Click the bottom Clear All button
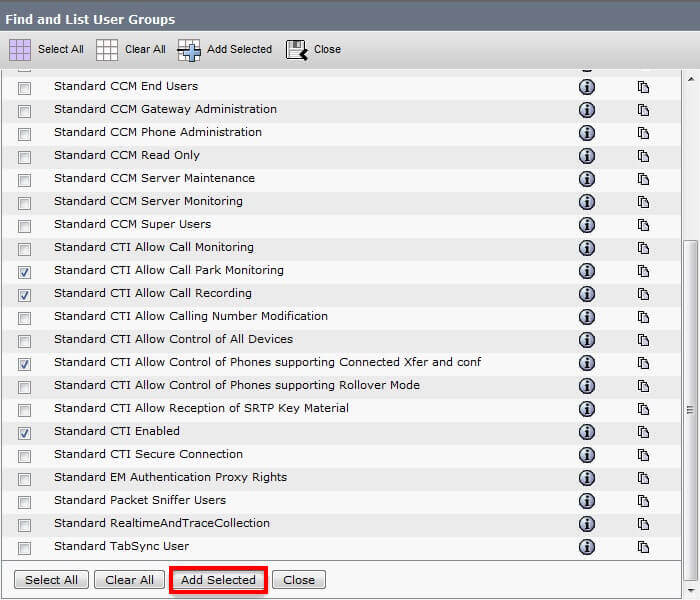This screenshot has width=700, height=600. (129, 580)
